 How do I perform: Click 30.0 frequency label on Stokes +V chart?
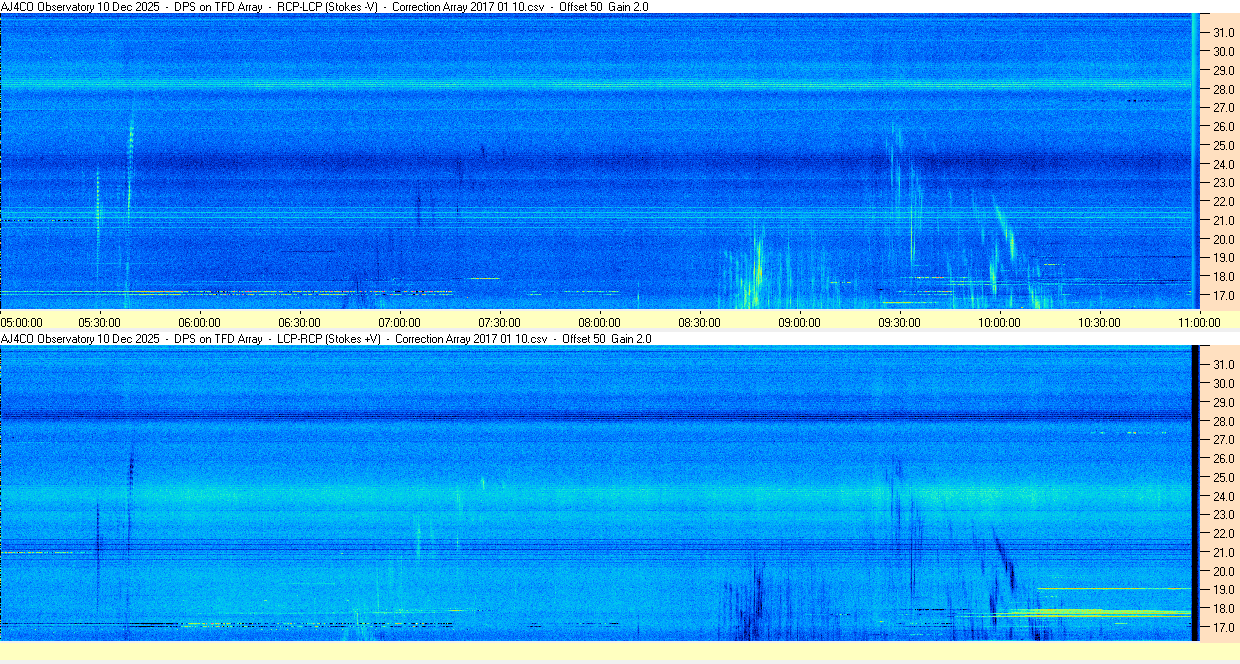(1224, 383)
